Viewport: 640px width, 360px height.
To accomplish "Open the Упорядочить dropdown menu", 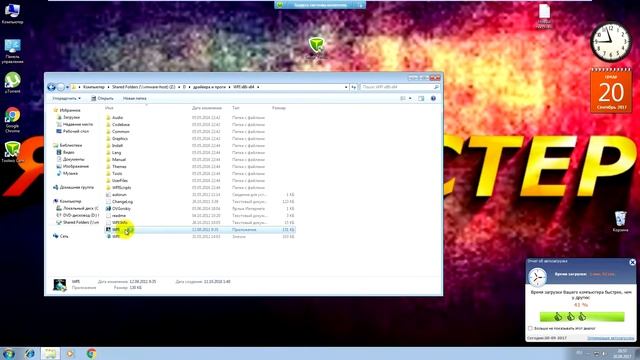I will tap(66, 98).
